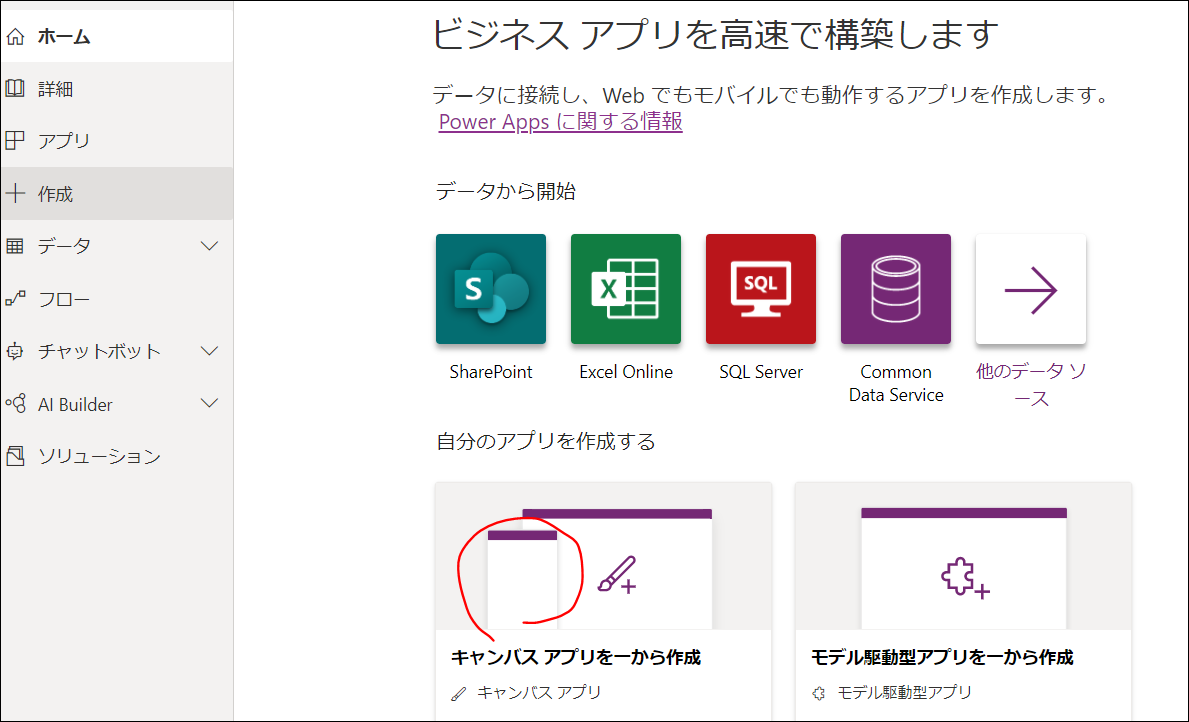Screen dimensions: 1189x722
Task: Click the chatbot icon beside チャットボット
Action: pos(15,351)
